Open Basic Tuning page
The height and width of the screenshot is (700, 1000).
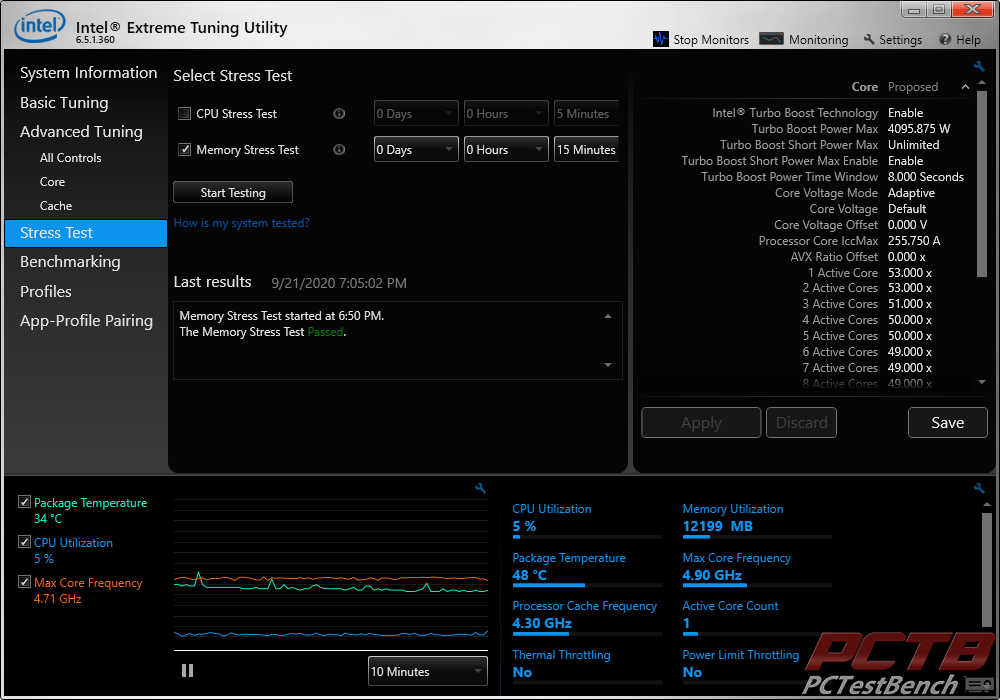64,103
